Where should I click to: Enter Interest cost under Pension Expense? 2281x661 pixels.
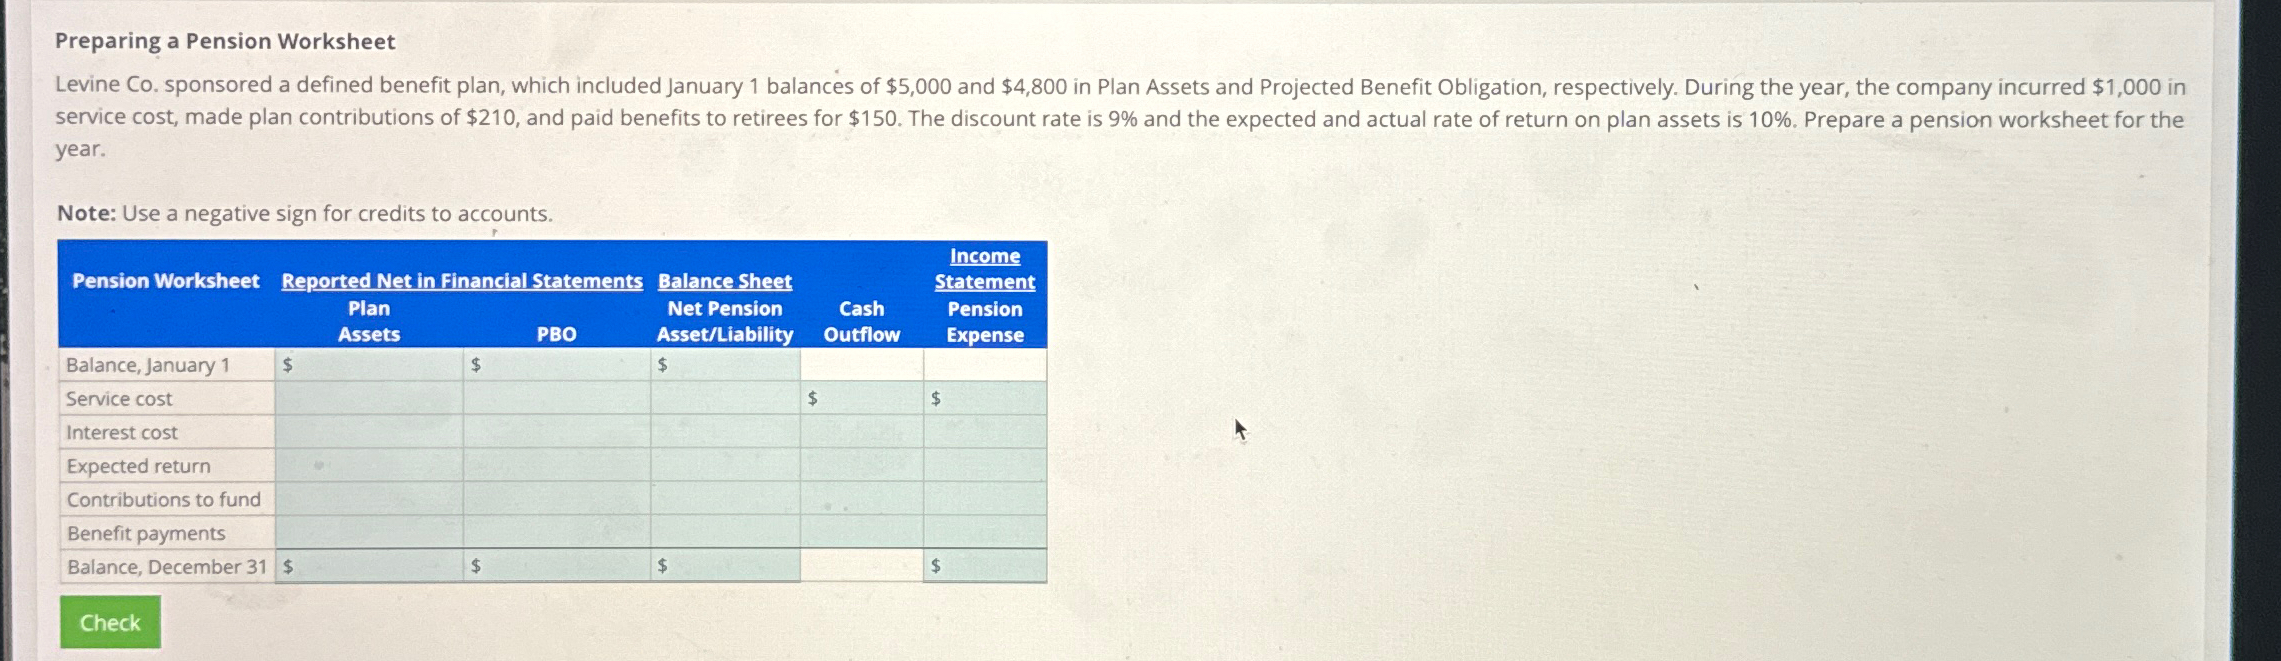click(x=985, y=432)
